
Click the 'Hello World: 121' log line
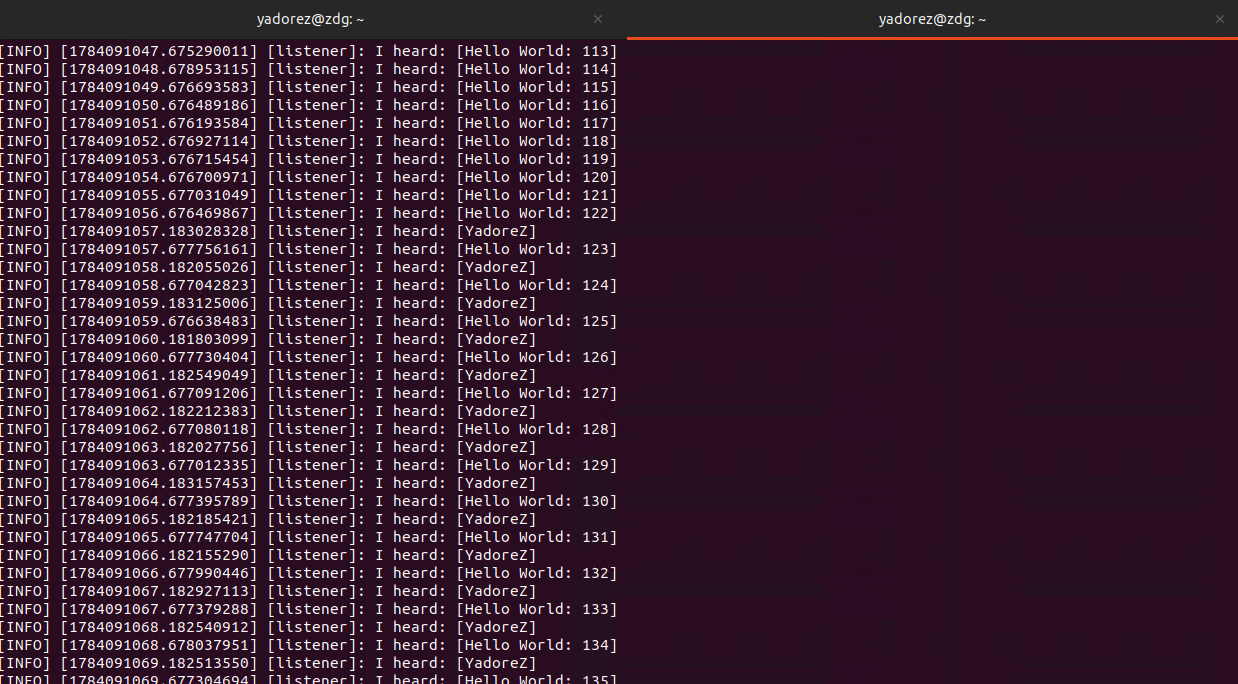coord(309,195)
